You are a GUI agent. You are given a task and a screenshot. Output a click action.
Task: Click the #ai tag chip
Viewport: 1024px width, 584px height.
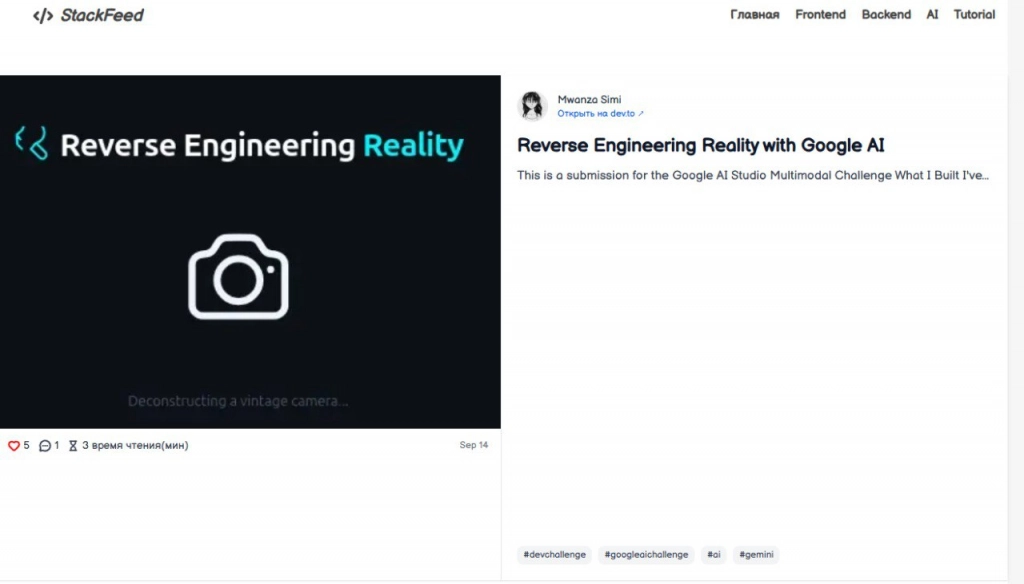[713, 555]
